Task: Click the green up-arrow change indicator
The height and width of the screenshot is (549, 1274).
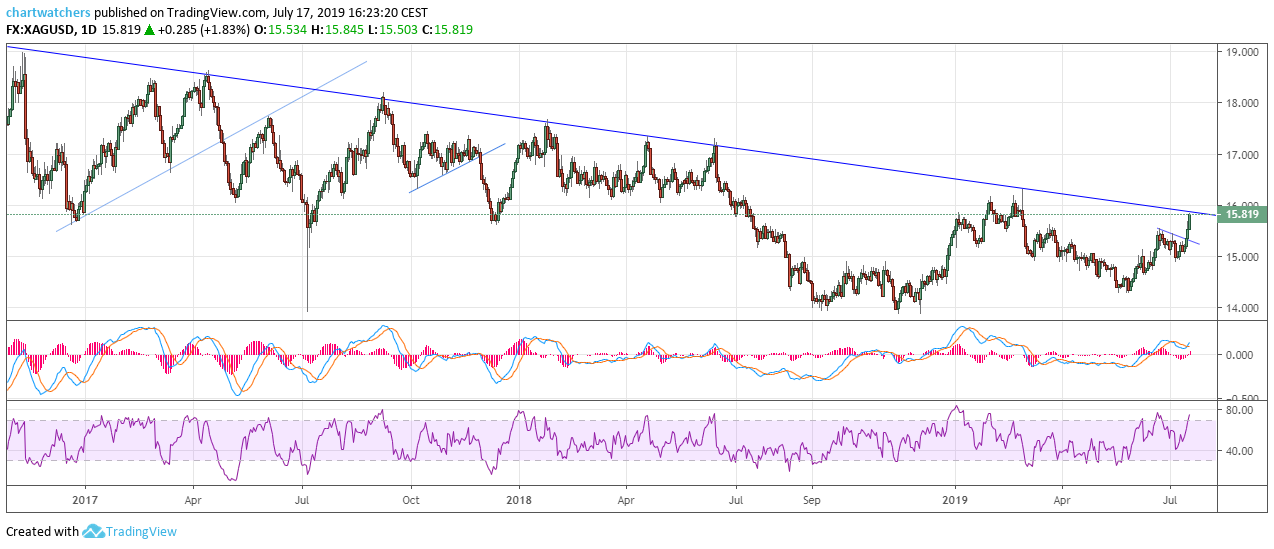Action: (x=149, y=30)
